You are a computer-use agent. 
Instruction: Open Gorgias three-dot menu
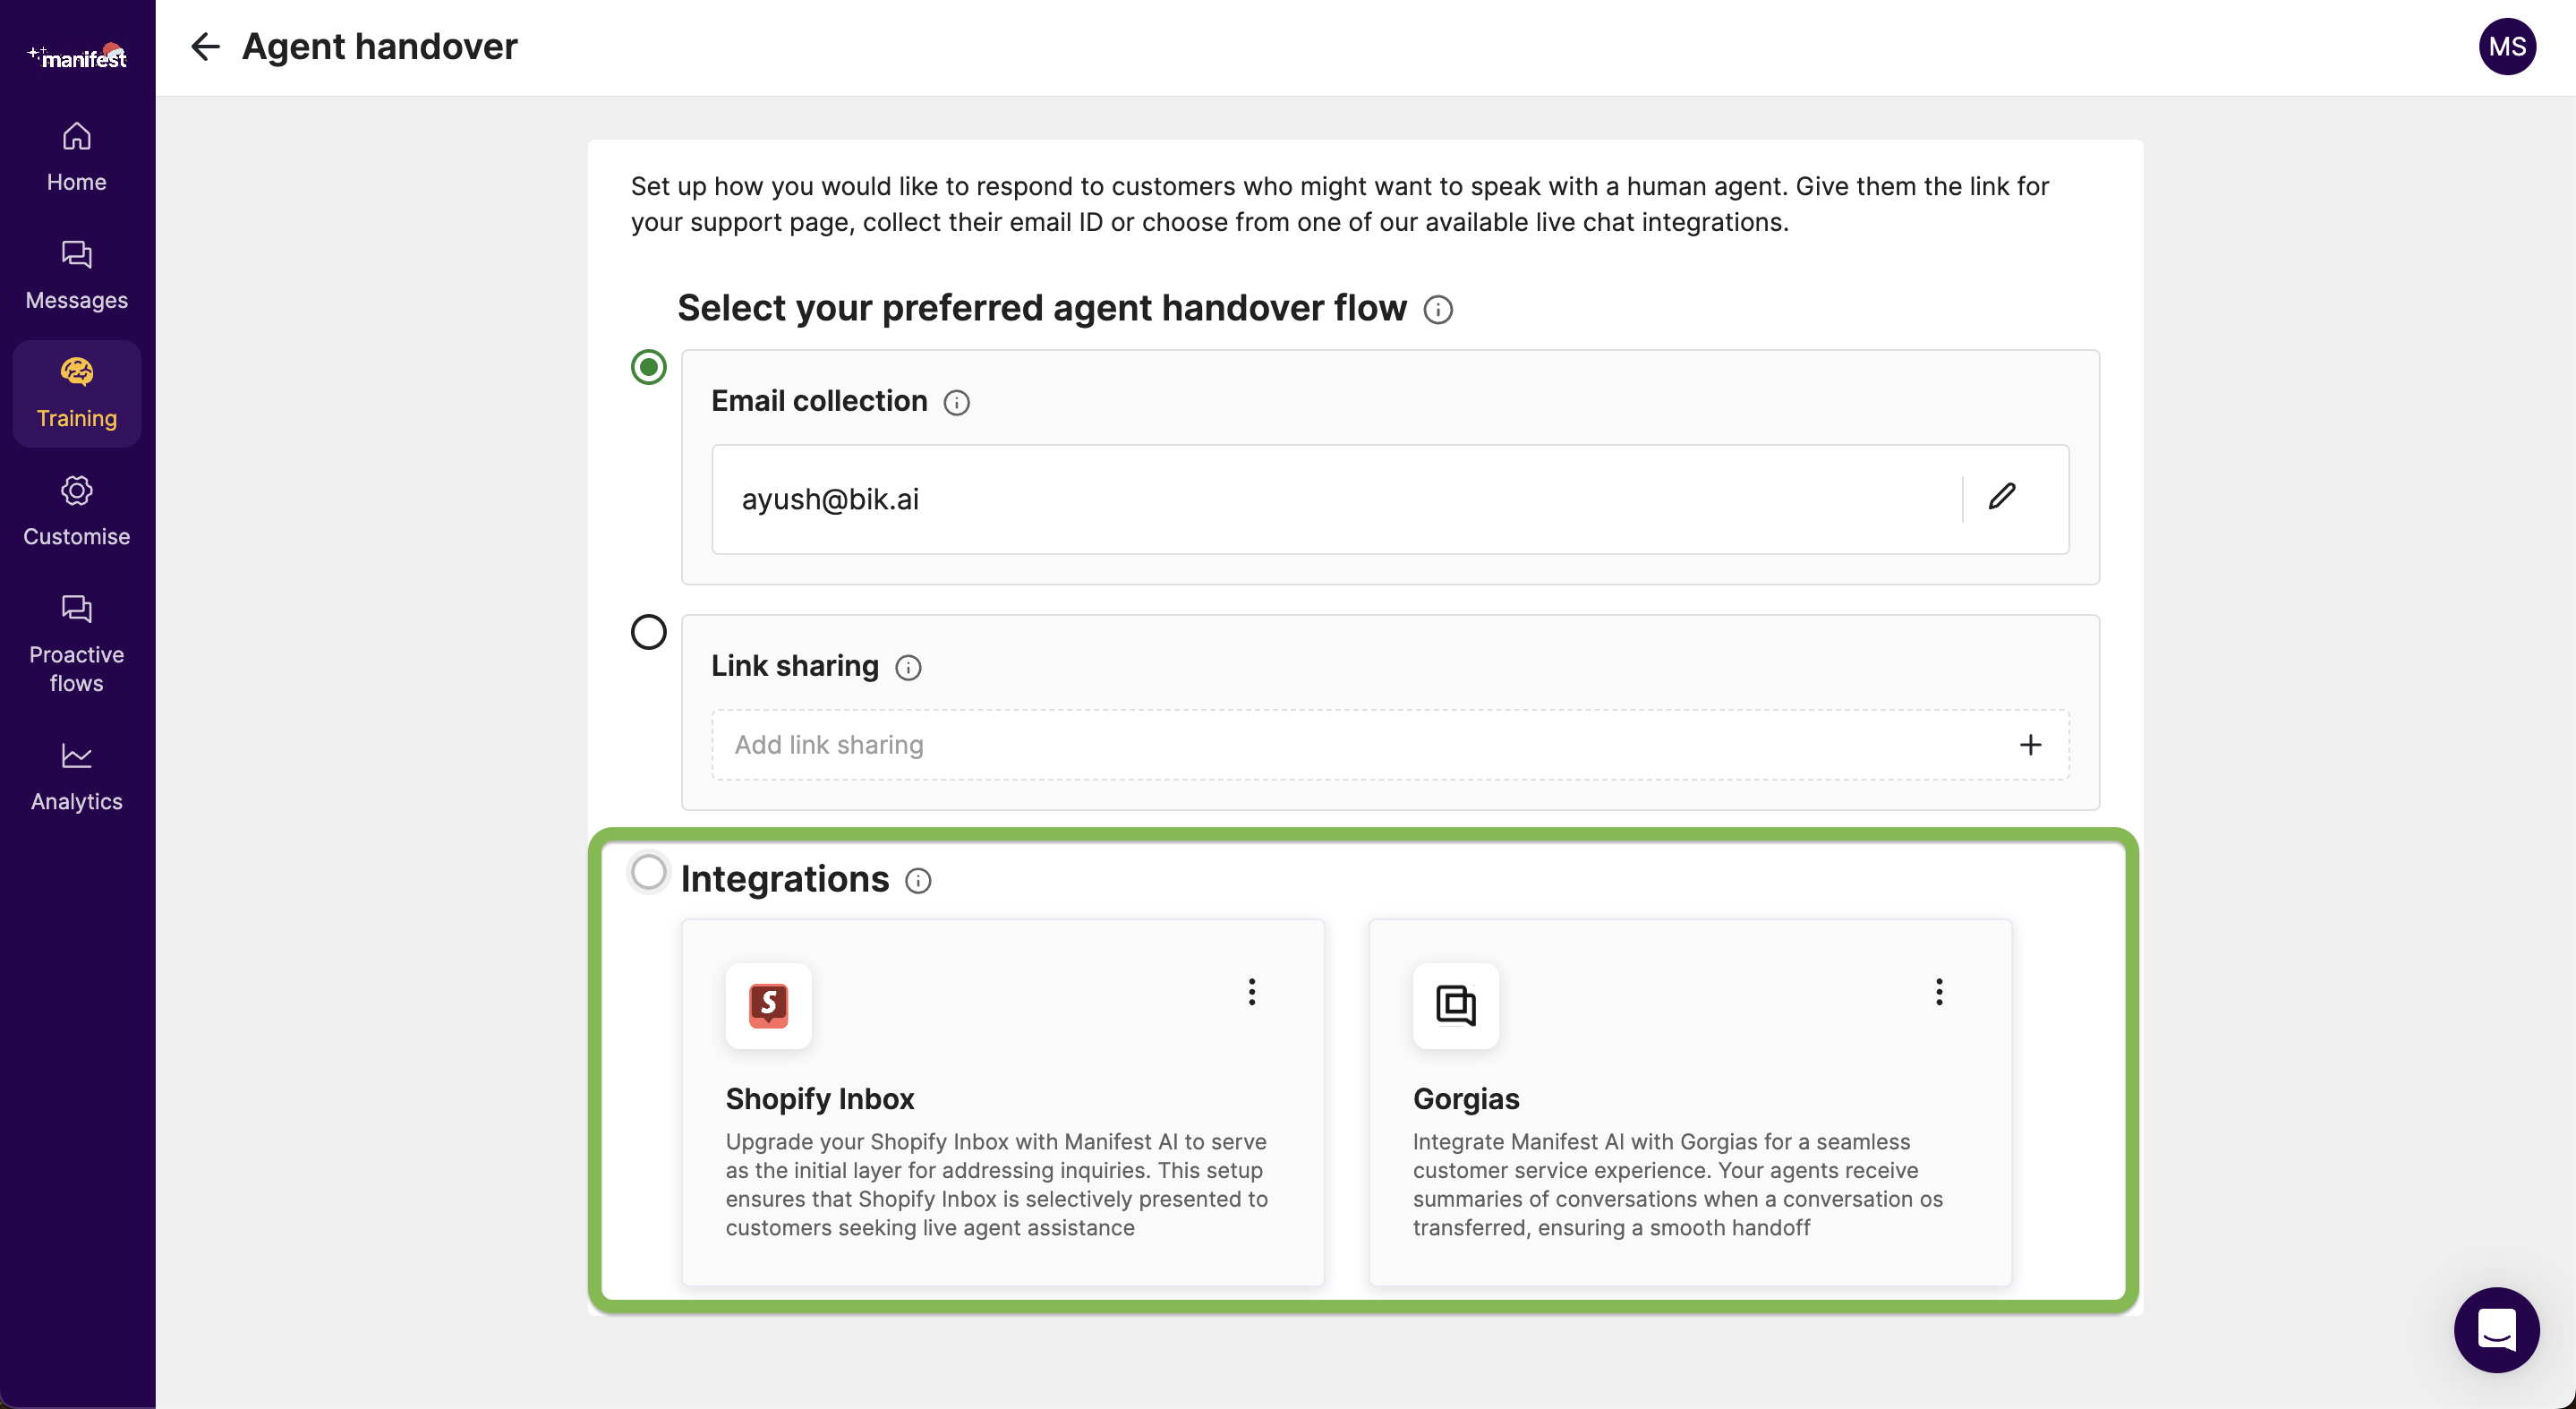1939,992
